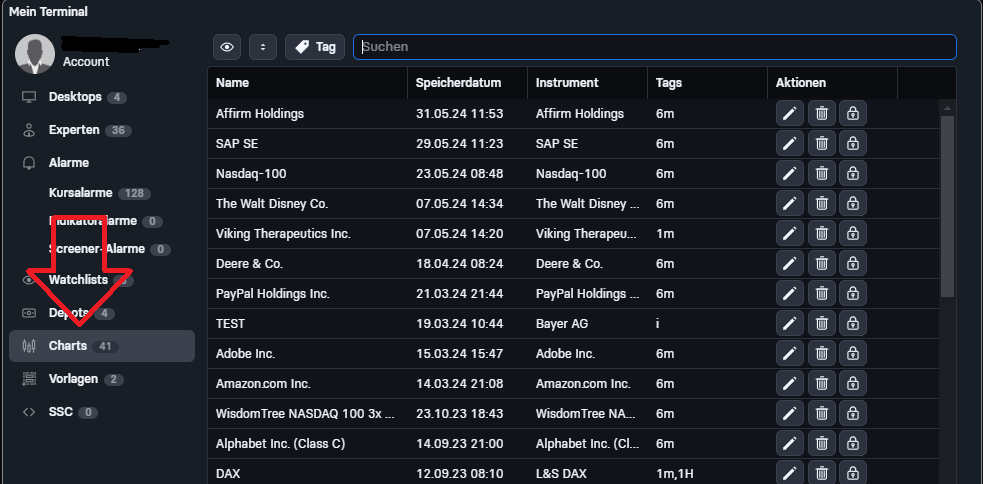The width and height of the screenshot is (983, 484).
Task: Edit the SAP SE chart entry
Action: pyautogui.click(x=789, y=144)
